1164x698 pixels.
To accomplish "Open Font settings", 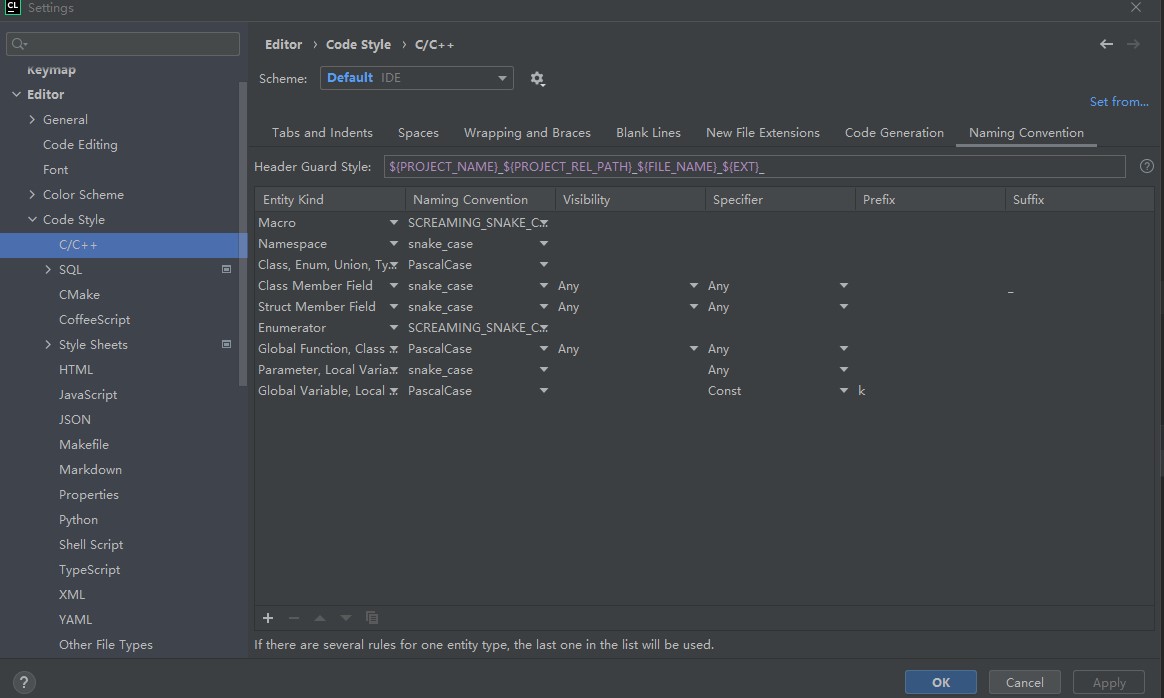I will point(56,170).
